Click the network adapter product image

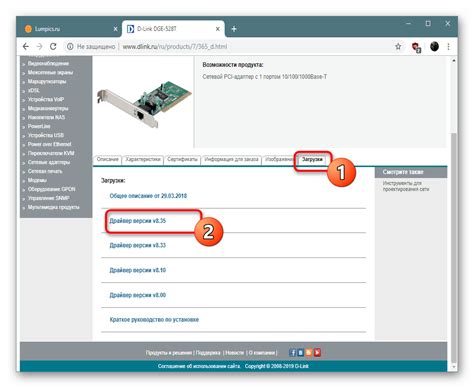coord(144,103)
